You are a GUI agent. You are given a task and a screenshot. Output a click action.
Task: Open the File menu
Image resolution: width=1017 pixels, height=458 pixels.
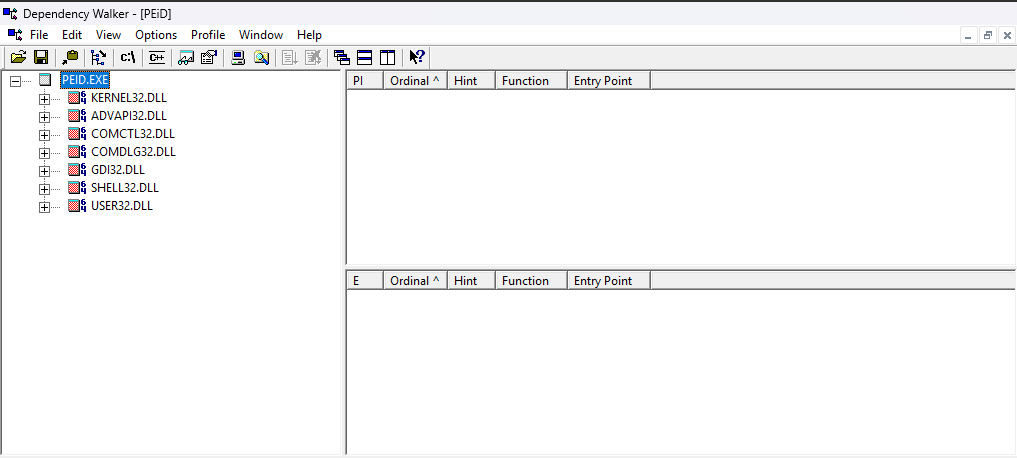pos(39,35)
